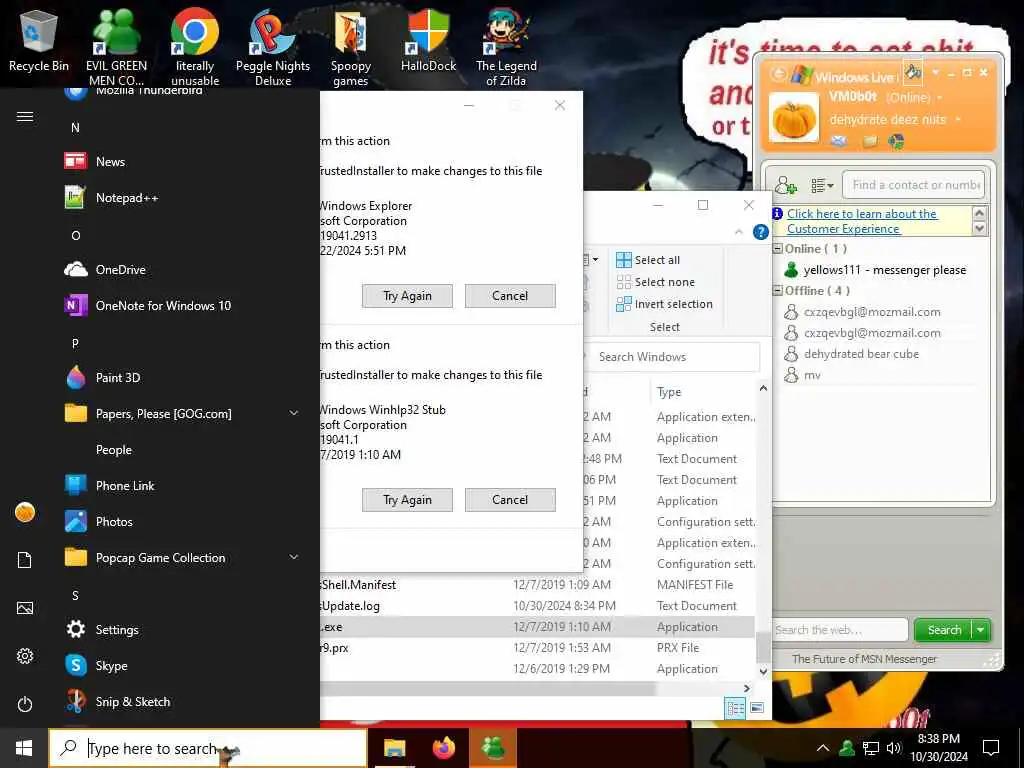The height and width of the screenshot is (768, 1024).
Task: Open the Customer Experience link
Action: [x=862, y=221]
